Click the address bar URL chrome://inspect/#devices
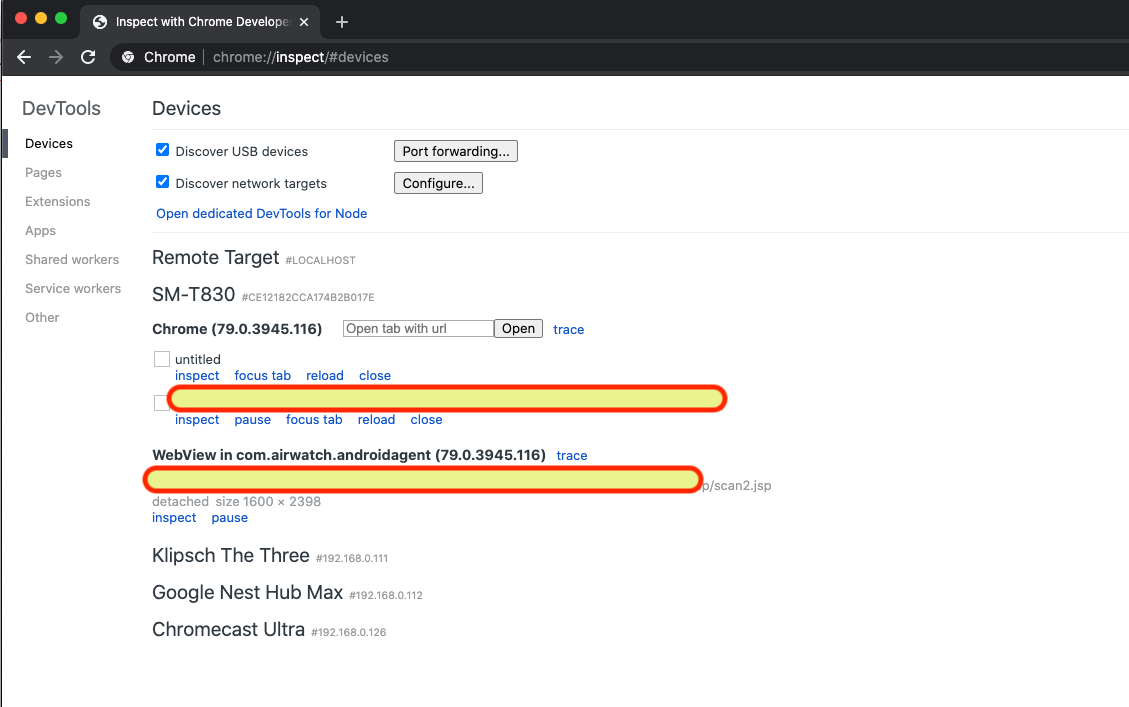Image resolution: width=1129 pixels, height=707 pixels. 300,57
